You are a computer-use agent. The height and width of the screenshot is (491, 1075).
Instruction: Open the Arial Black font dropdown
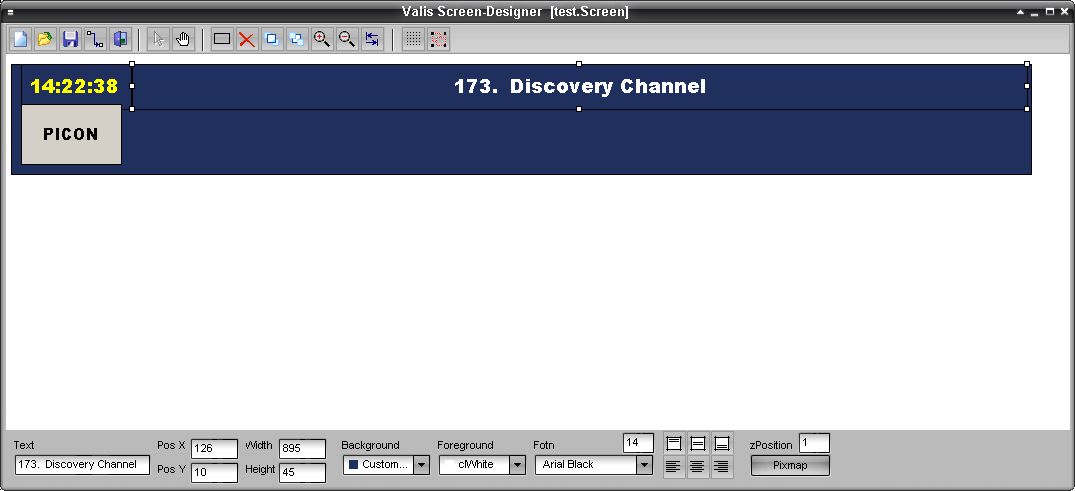(x=644, y=465)
